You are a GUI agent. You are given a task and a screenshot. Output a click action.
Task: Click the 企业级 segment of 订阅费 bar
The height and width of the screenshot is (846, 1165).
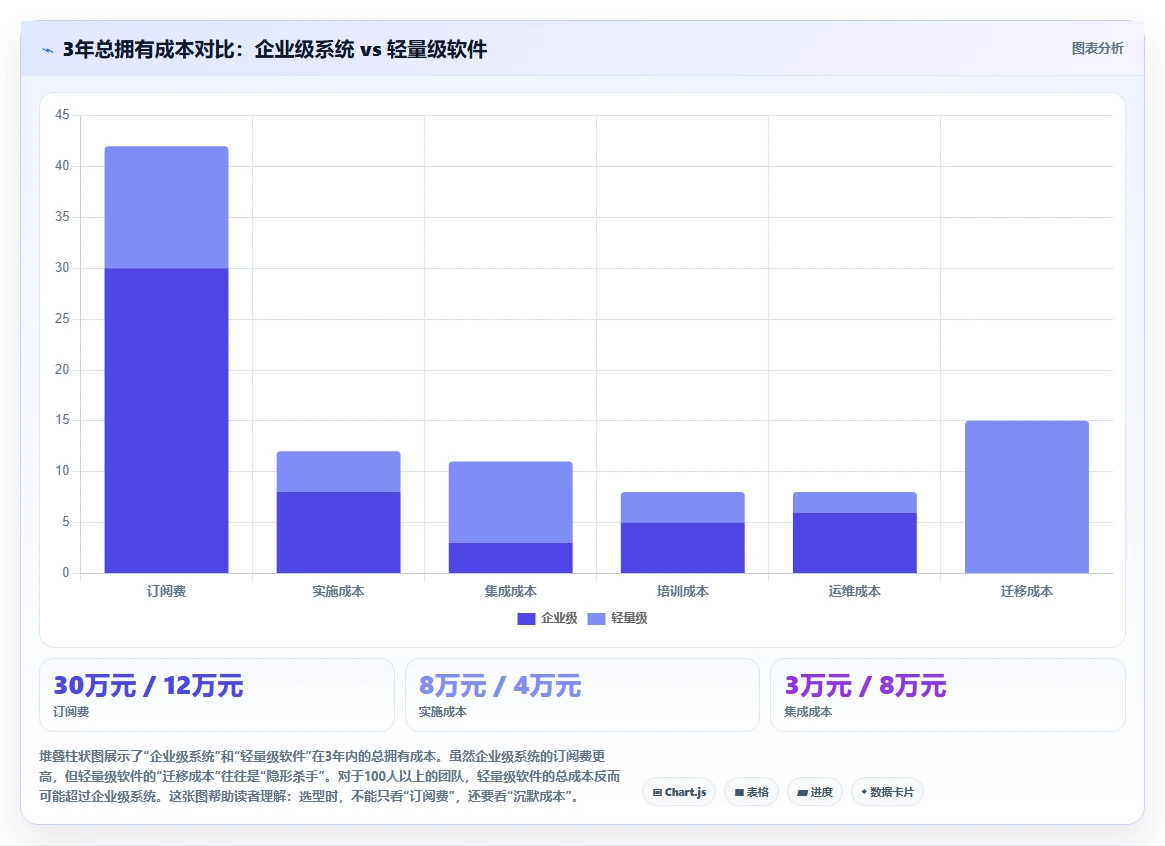[166, 420]
